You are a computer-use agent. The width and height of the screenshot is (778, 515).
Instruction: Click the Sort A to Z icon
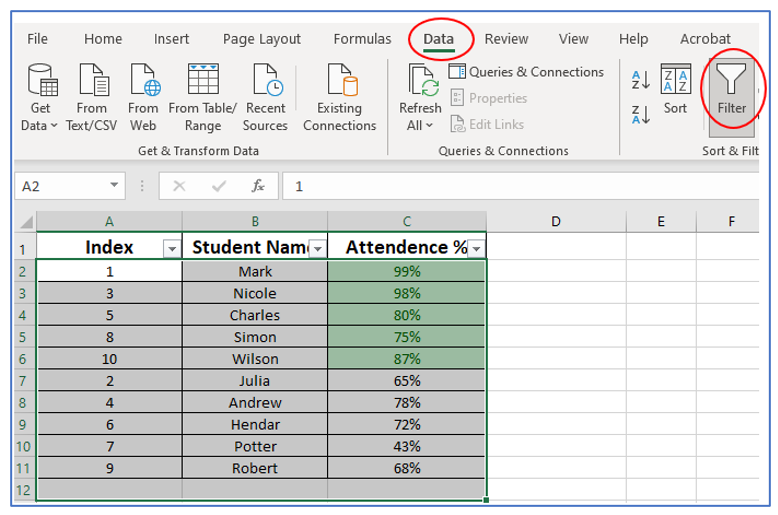pos(641,81)
